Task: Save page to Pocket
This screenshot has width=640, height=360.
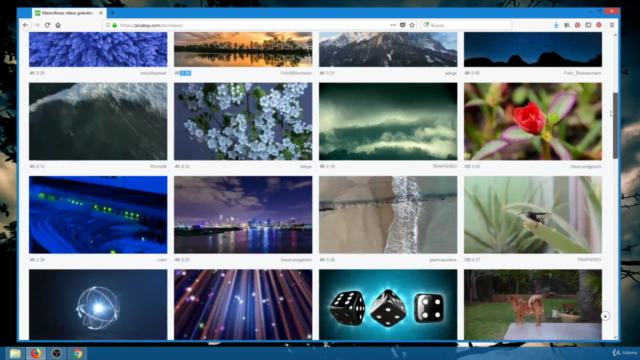Action: (402, 25)
